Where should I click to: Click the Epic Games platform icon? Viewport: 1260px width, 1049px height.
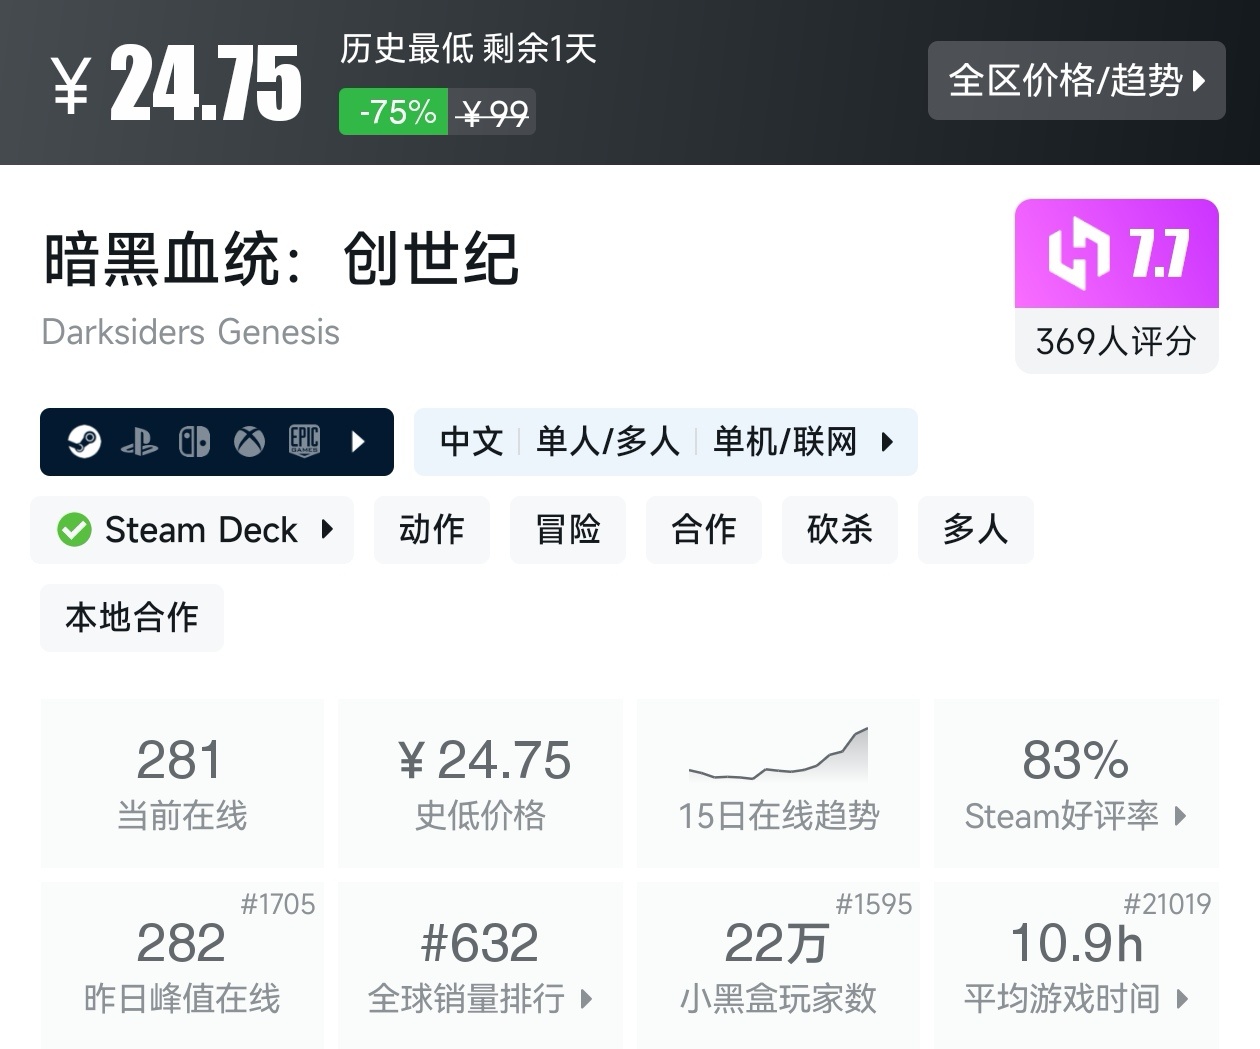[304, 441]
